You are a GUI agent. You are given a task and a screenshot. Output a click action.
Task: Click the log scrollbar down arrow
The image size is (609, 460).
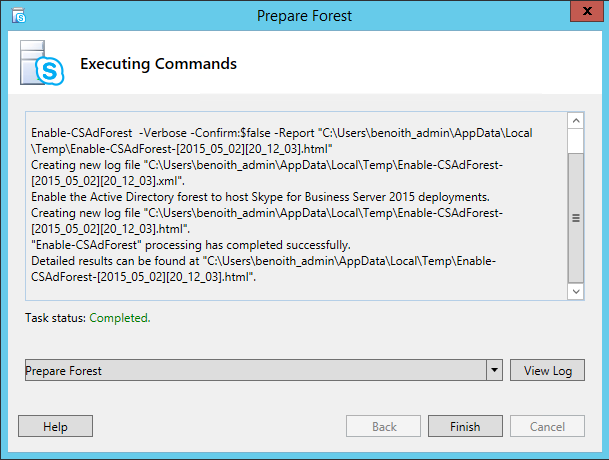pos(576,290)
